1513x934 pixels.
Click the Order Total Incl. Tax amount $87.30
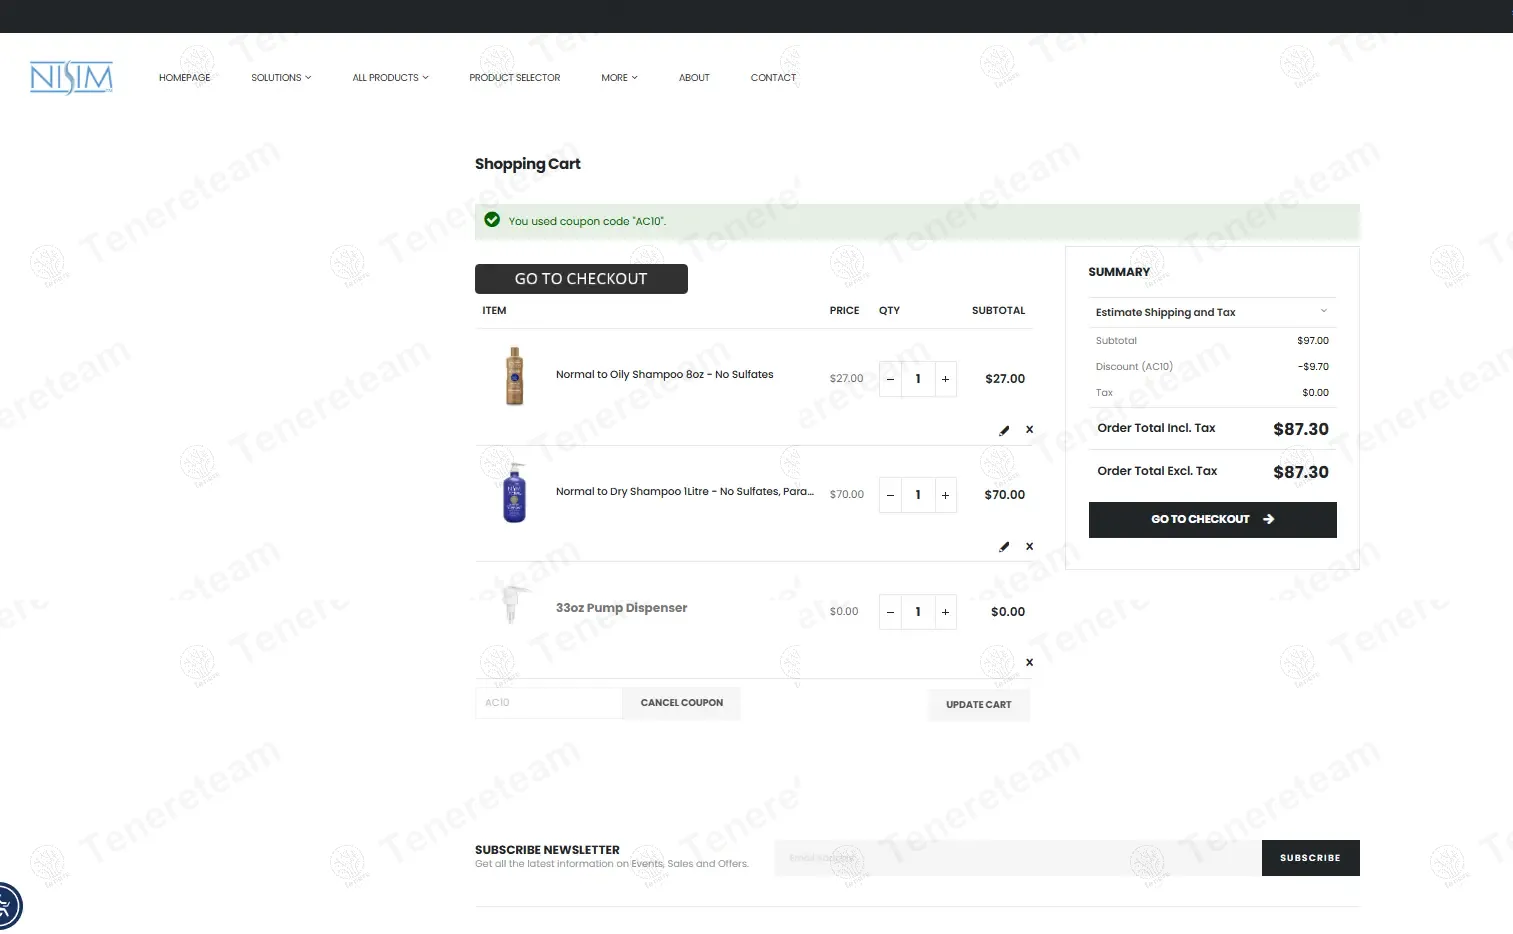1301,429
